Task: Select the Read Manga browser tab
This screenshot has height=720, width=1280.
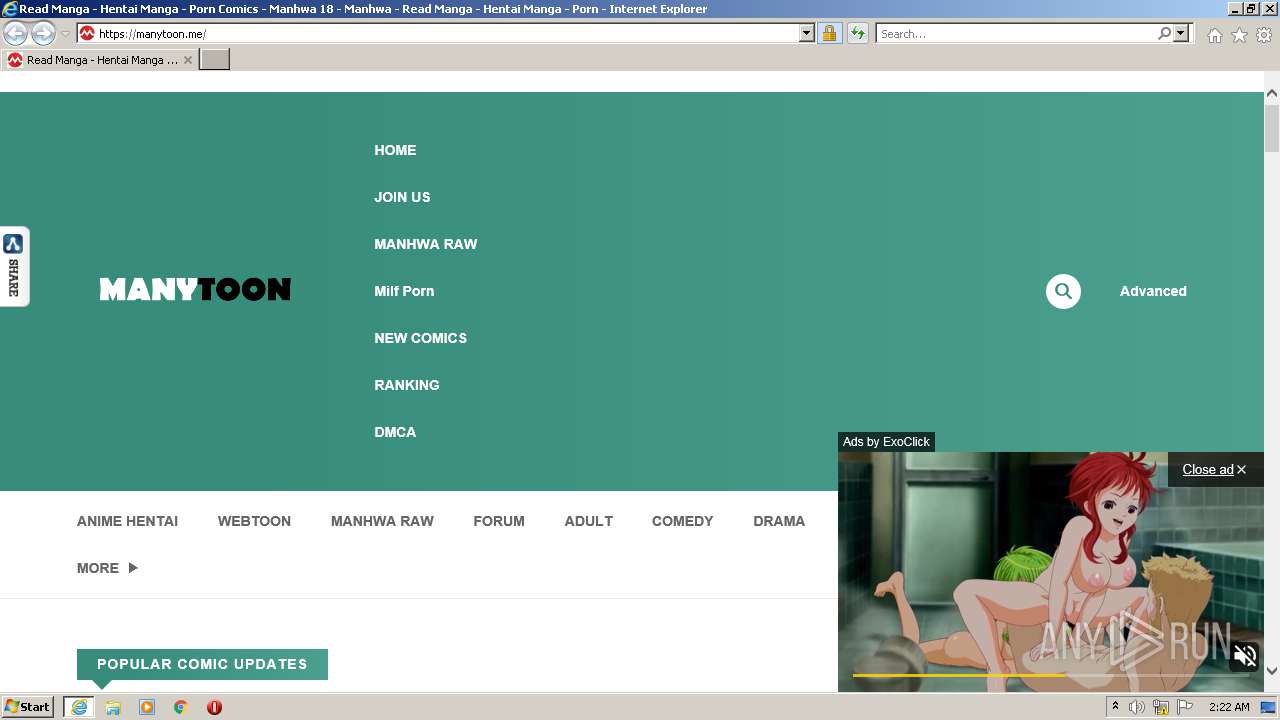Action: tap(99, 60)
